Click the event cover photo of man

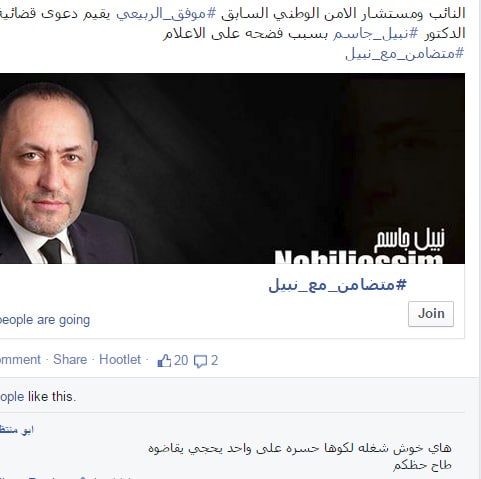pyautogui.click(x=232, y=168)
